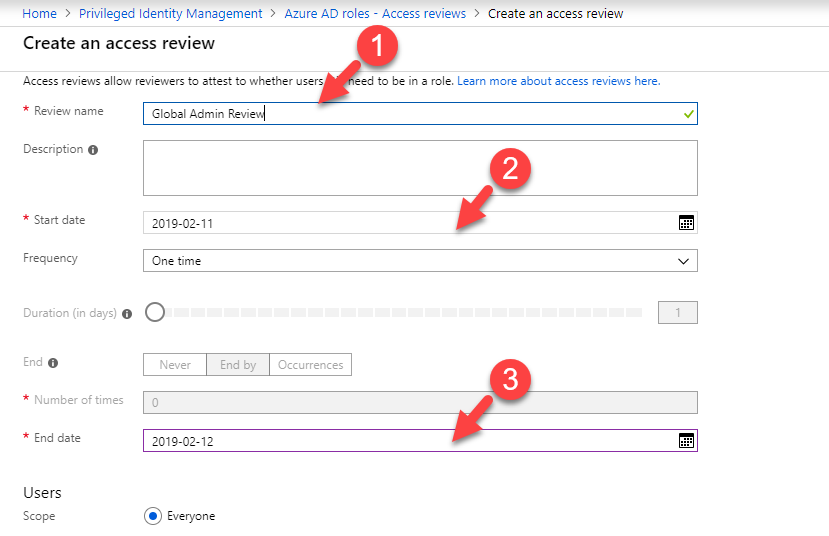This screenshot has height=536, width=829.
Task: Expand the Frequency dropdown
Action: (x=420, y=261)
